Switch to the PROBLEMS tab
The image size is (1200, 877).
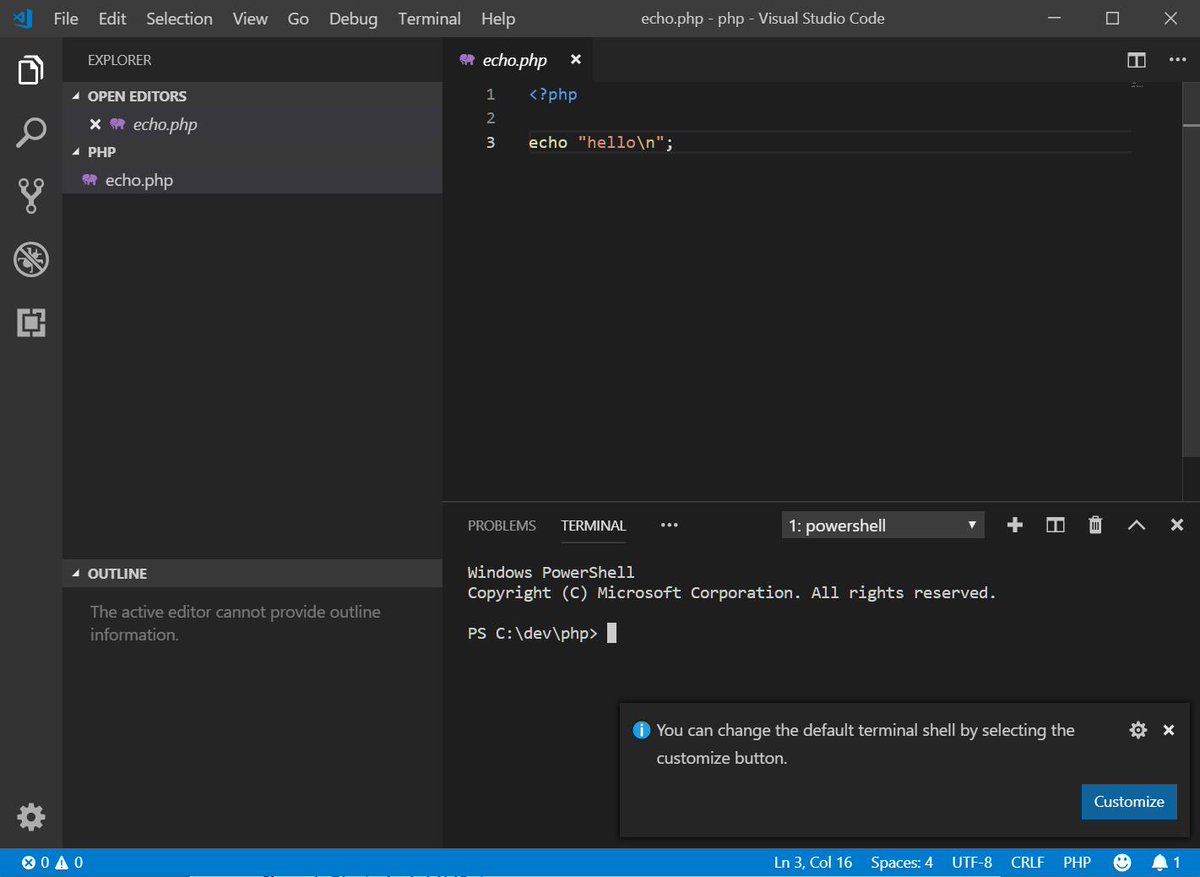pos(501,525)
